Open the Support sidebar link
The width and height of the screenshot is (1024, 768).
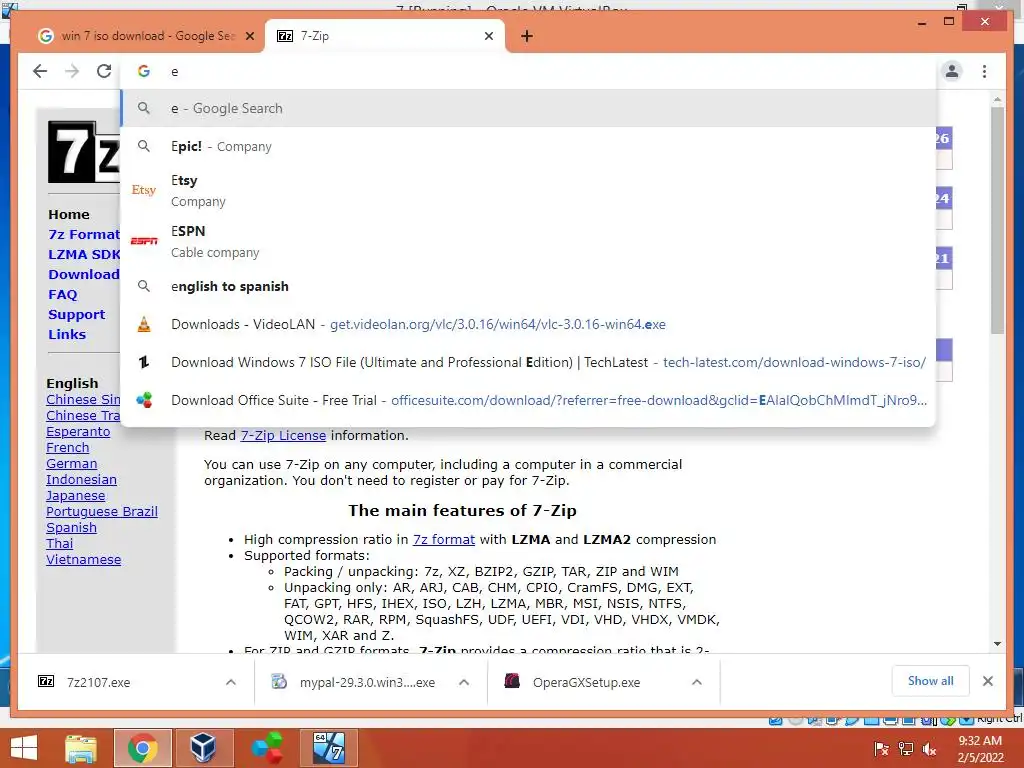(x=76, y=315)
